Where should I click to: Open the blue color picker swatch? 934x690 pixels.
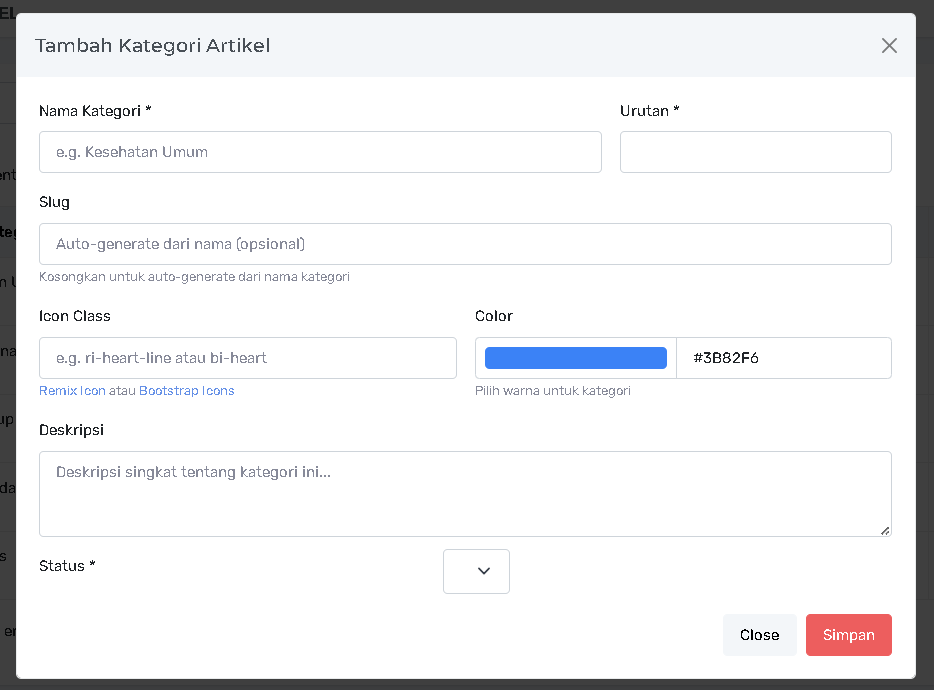coord(575,358)
